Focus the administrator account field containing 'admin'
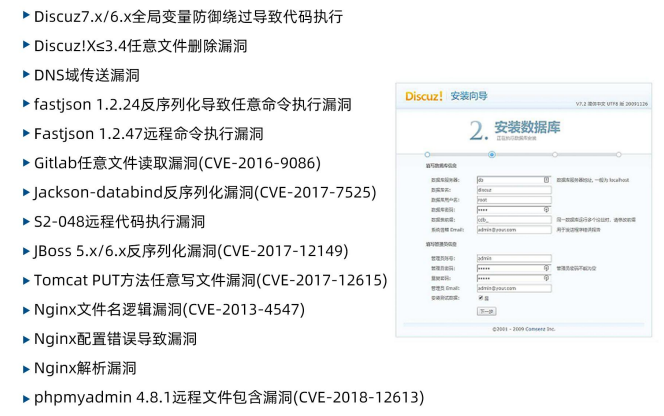 514,258
